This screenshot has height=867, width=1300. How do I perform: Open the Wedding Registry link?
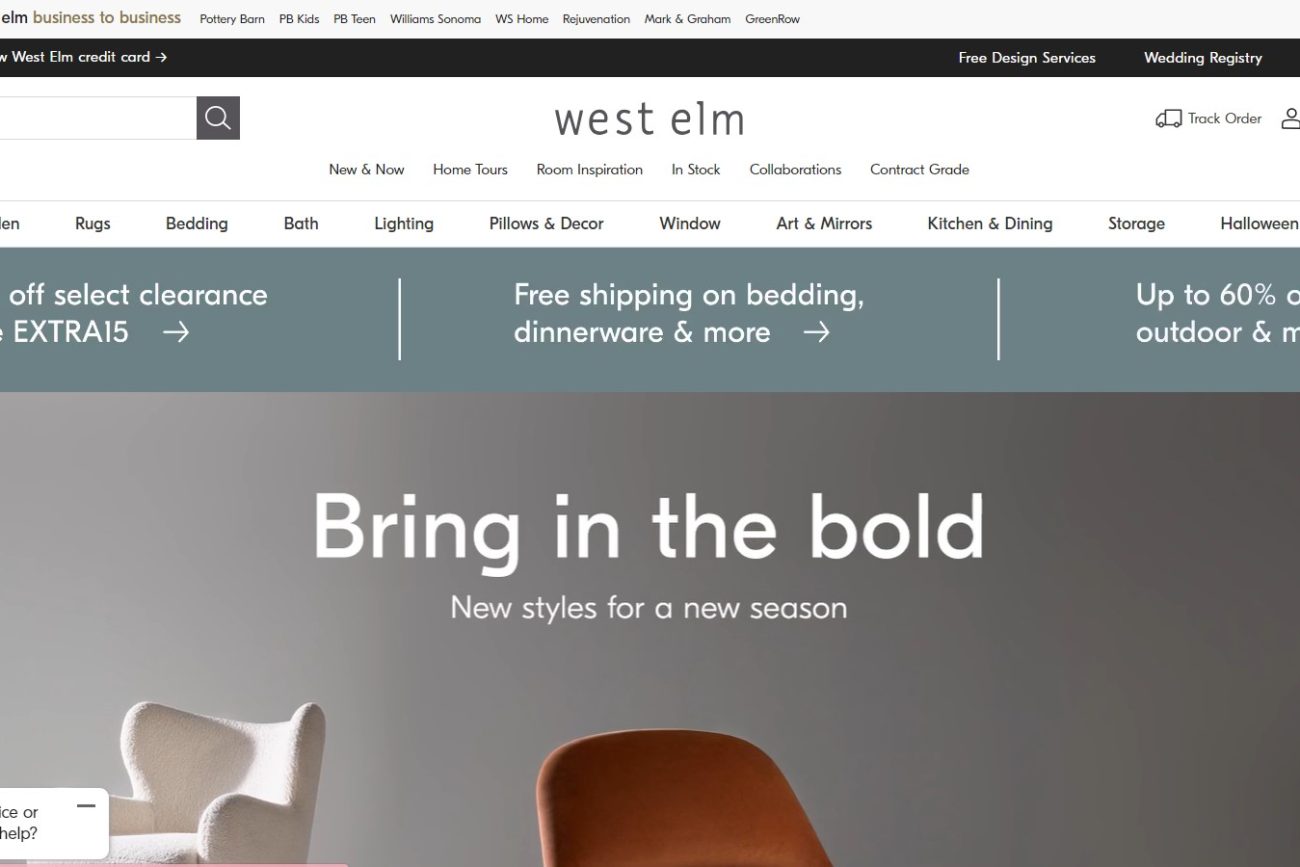[x=1203, y=58]
